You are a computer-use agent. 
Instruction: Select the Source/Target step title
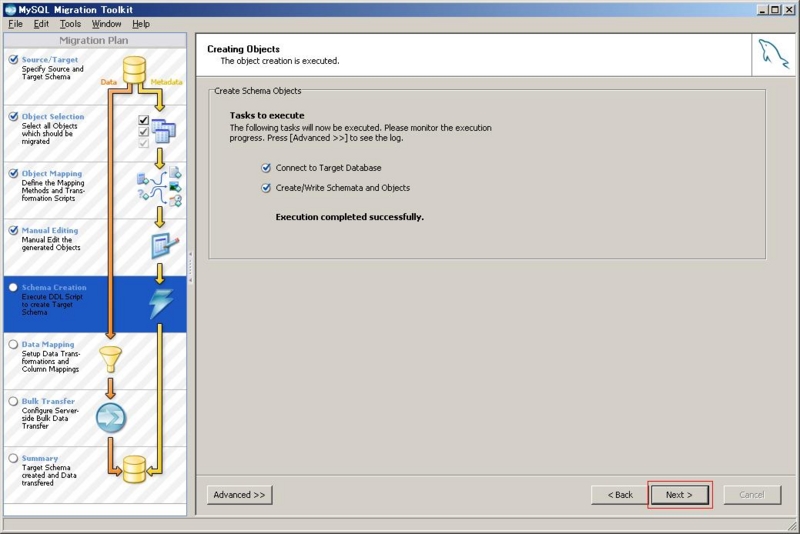point(49,60)
